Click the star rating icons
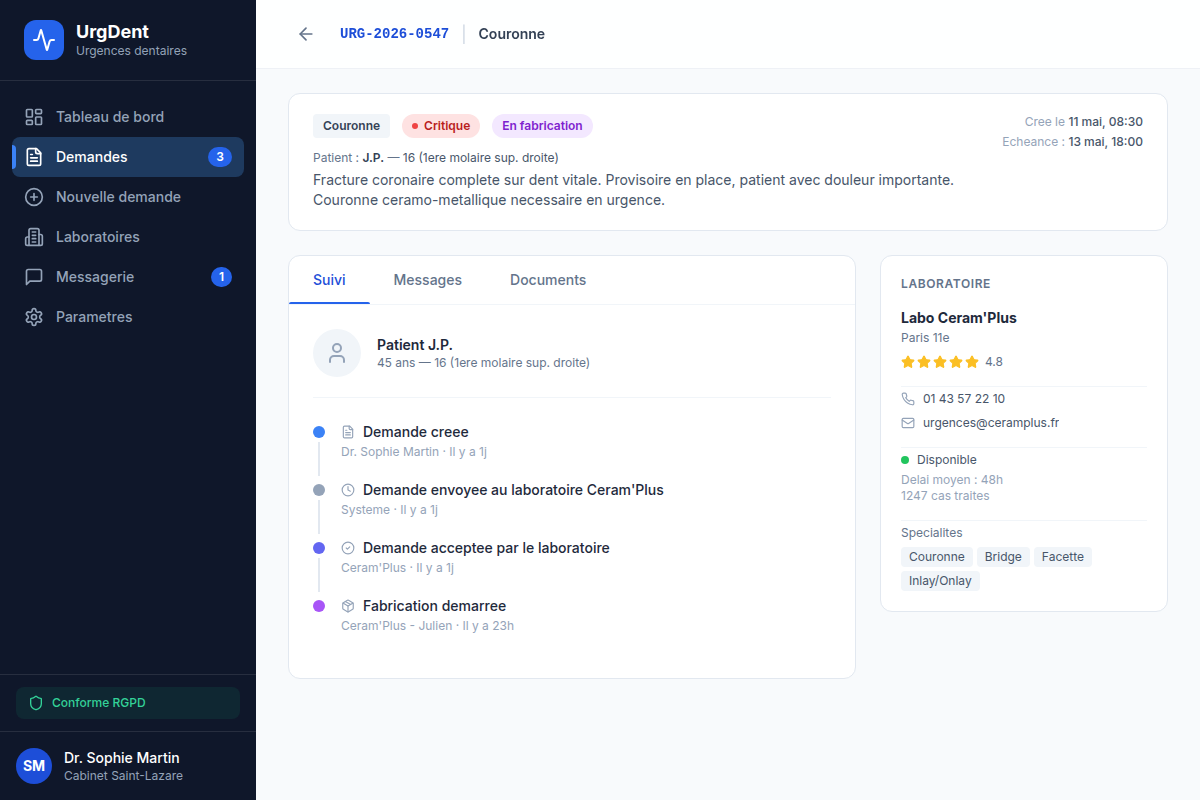Image resolution: width=1200 pixels, height=800 pixels. 940,362
